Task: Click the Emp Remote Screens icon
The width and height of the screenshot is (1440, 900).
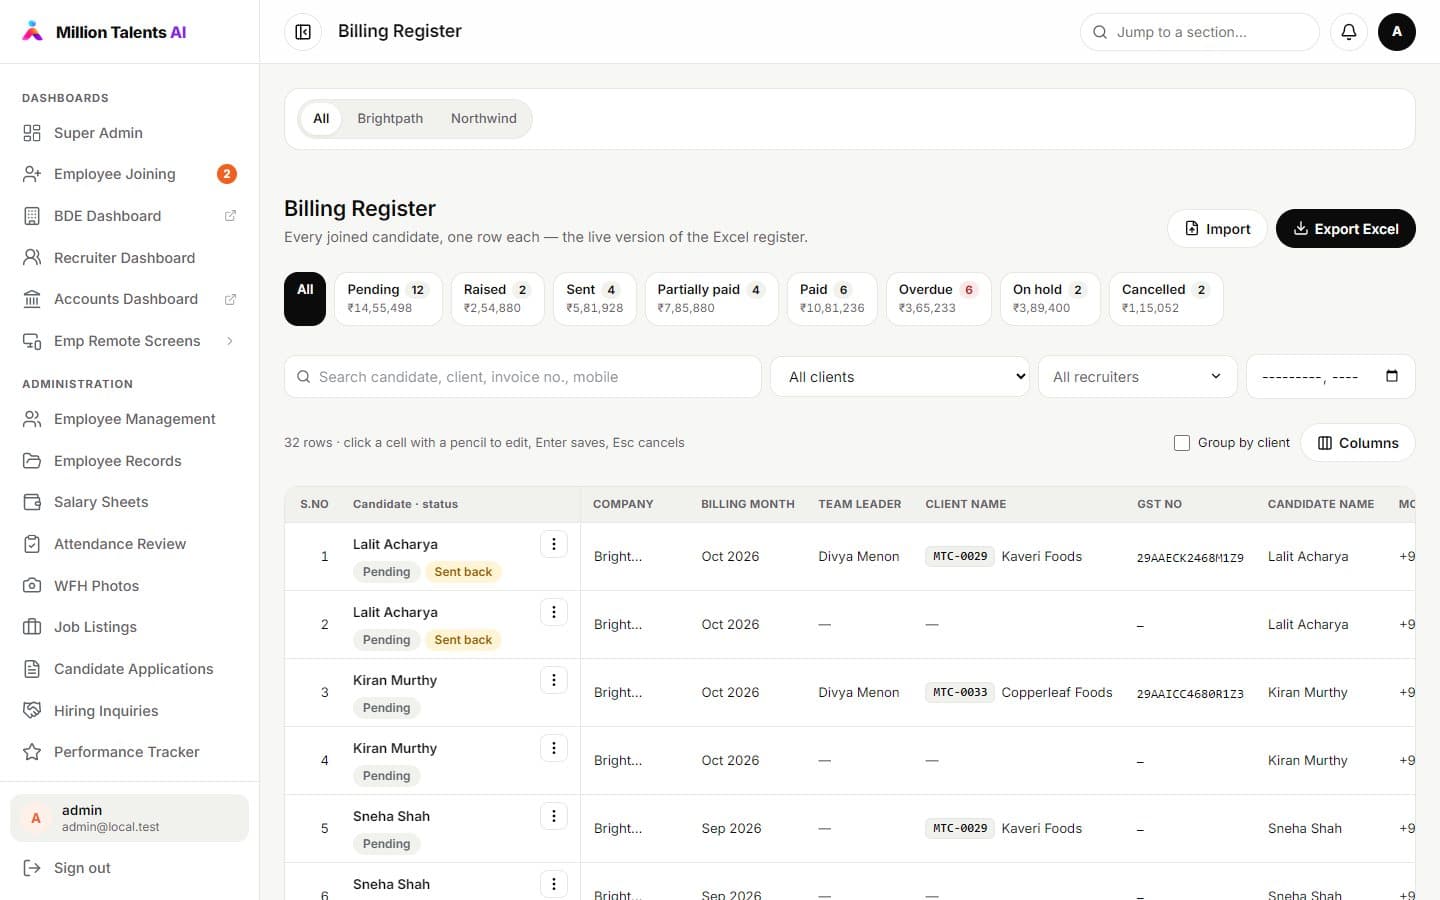Action: tap(32, 341)
